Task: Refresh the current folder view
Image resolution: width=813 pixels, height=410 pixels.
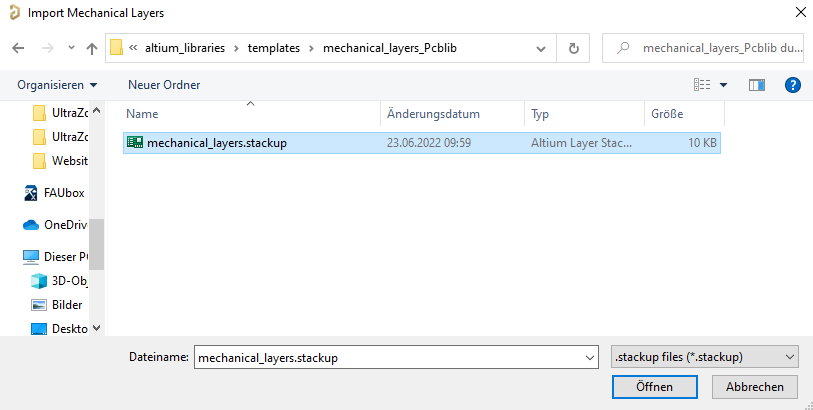Action: point(573,48)
